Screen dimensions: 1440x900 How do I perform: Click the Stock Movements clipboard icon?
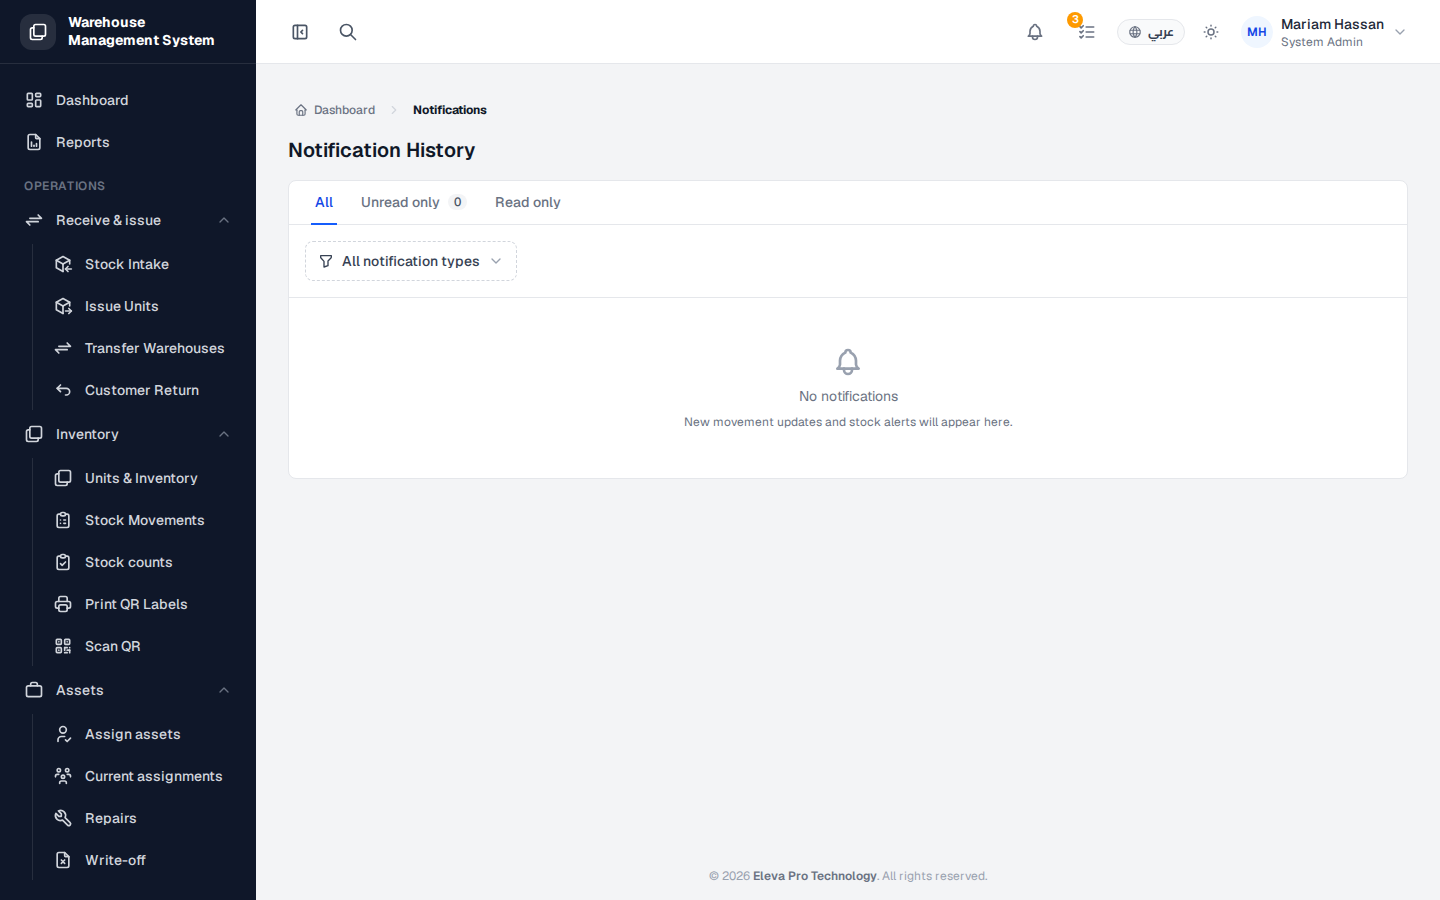click(63, 520)
